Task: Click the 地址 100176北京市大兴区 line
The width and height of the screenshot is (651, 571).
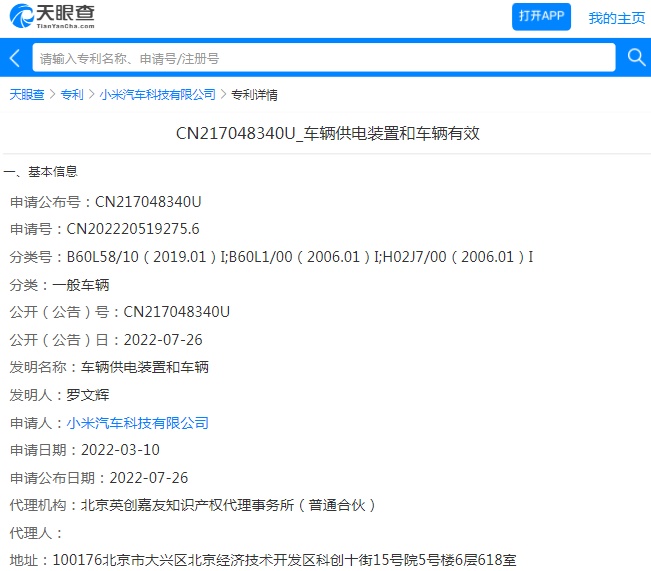Action: [263, 560]
